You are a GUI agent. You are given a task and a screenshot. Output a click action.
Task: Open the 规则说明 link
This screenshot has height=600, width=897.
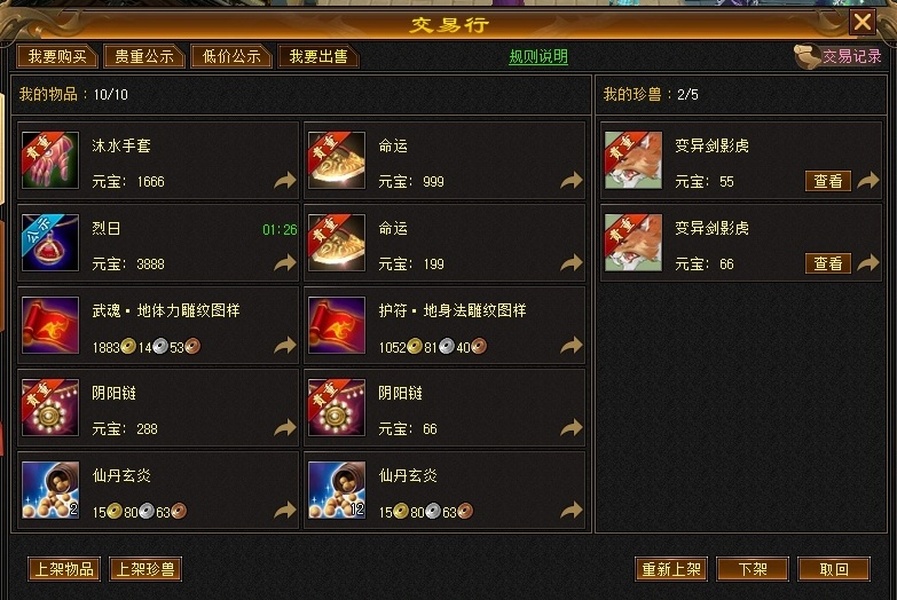pyautogui.click(x=538, y=57)
